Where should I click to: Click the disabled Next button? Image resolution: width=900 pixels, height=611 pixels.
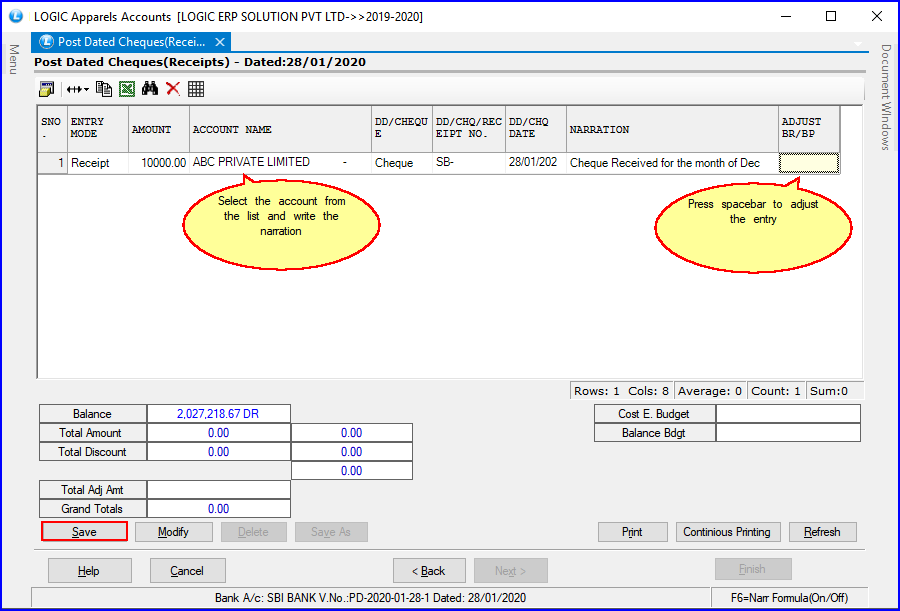coord(510,570)
